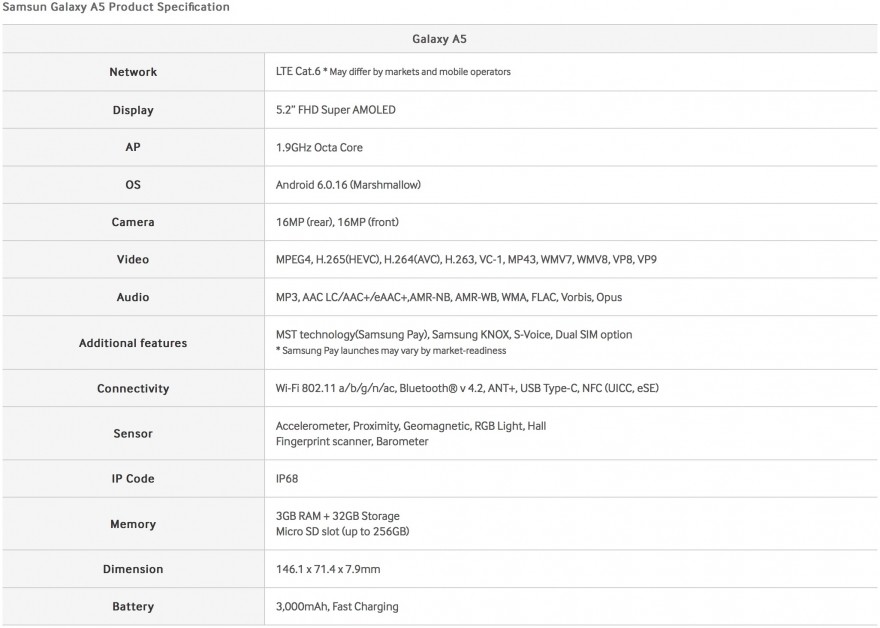Click the Micro SD slot memory text

coord(342,531)
